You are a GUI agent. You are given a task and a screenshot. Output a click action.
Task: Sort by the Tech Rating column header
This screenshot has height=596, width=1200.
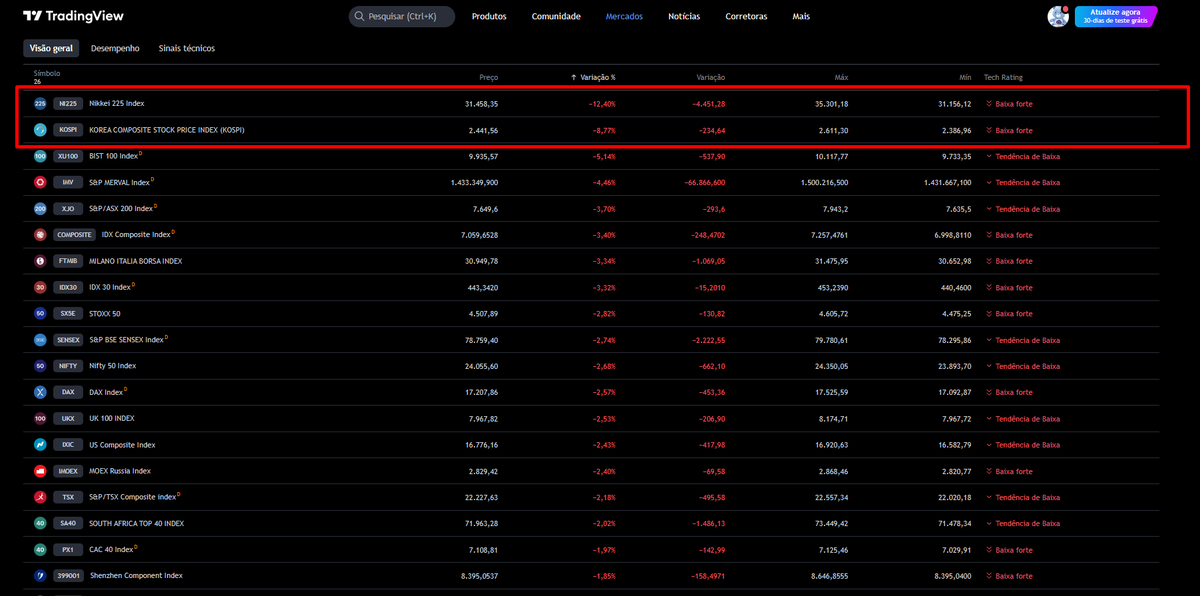1003,77
